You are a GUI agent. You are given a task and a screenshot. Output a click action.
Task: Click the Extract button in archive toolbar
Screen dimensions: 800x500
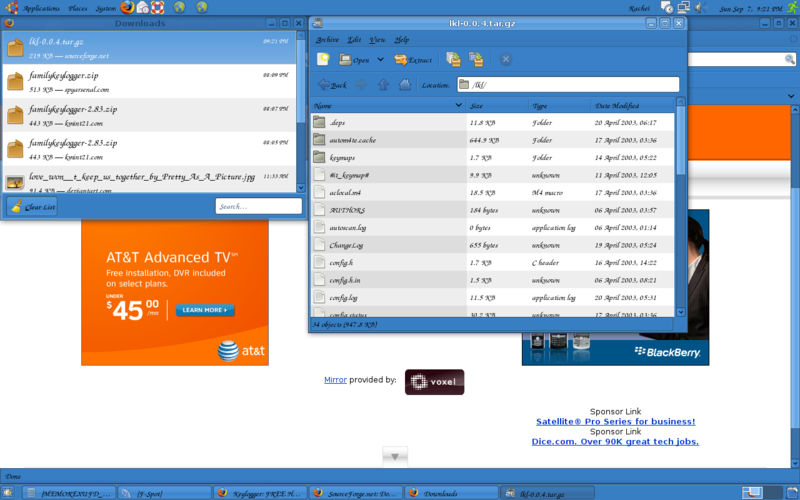pyautogui.click(x=413, y=60)
